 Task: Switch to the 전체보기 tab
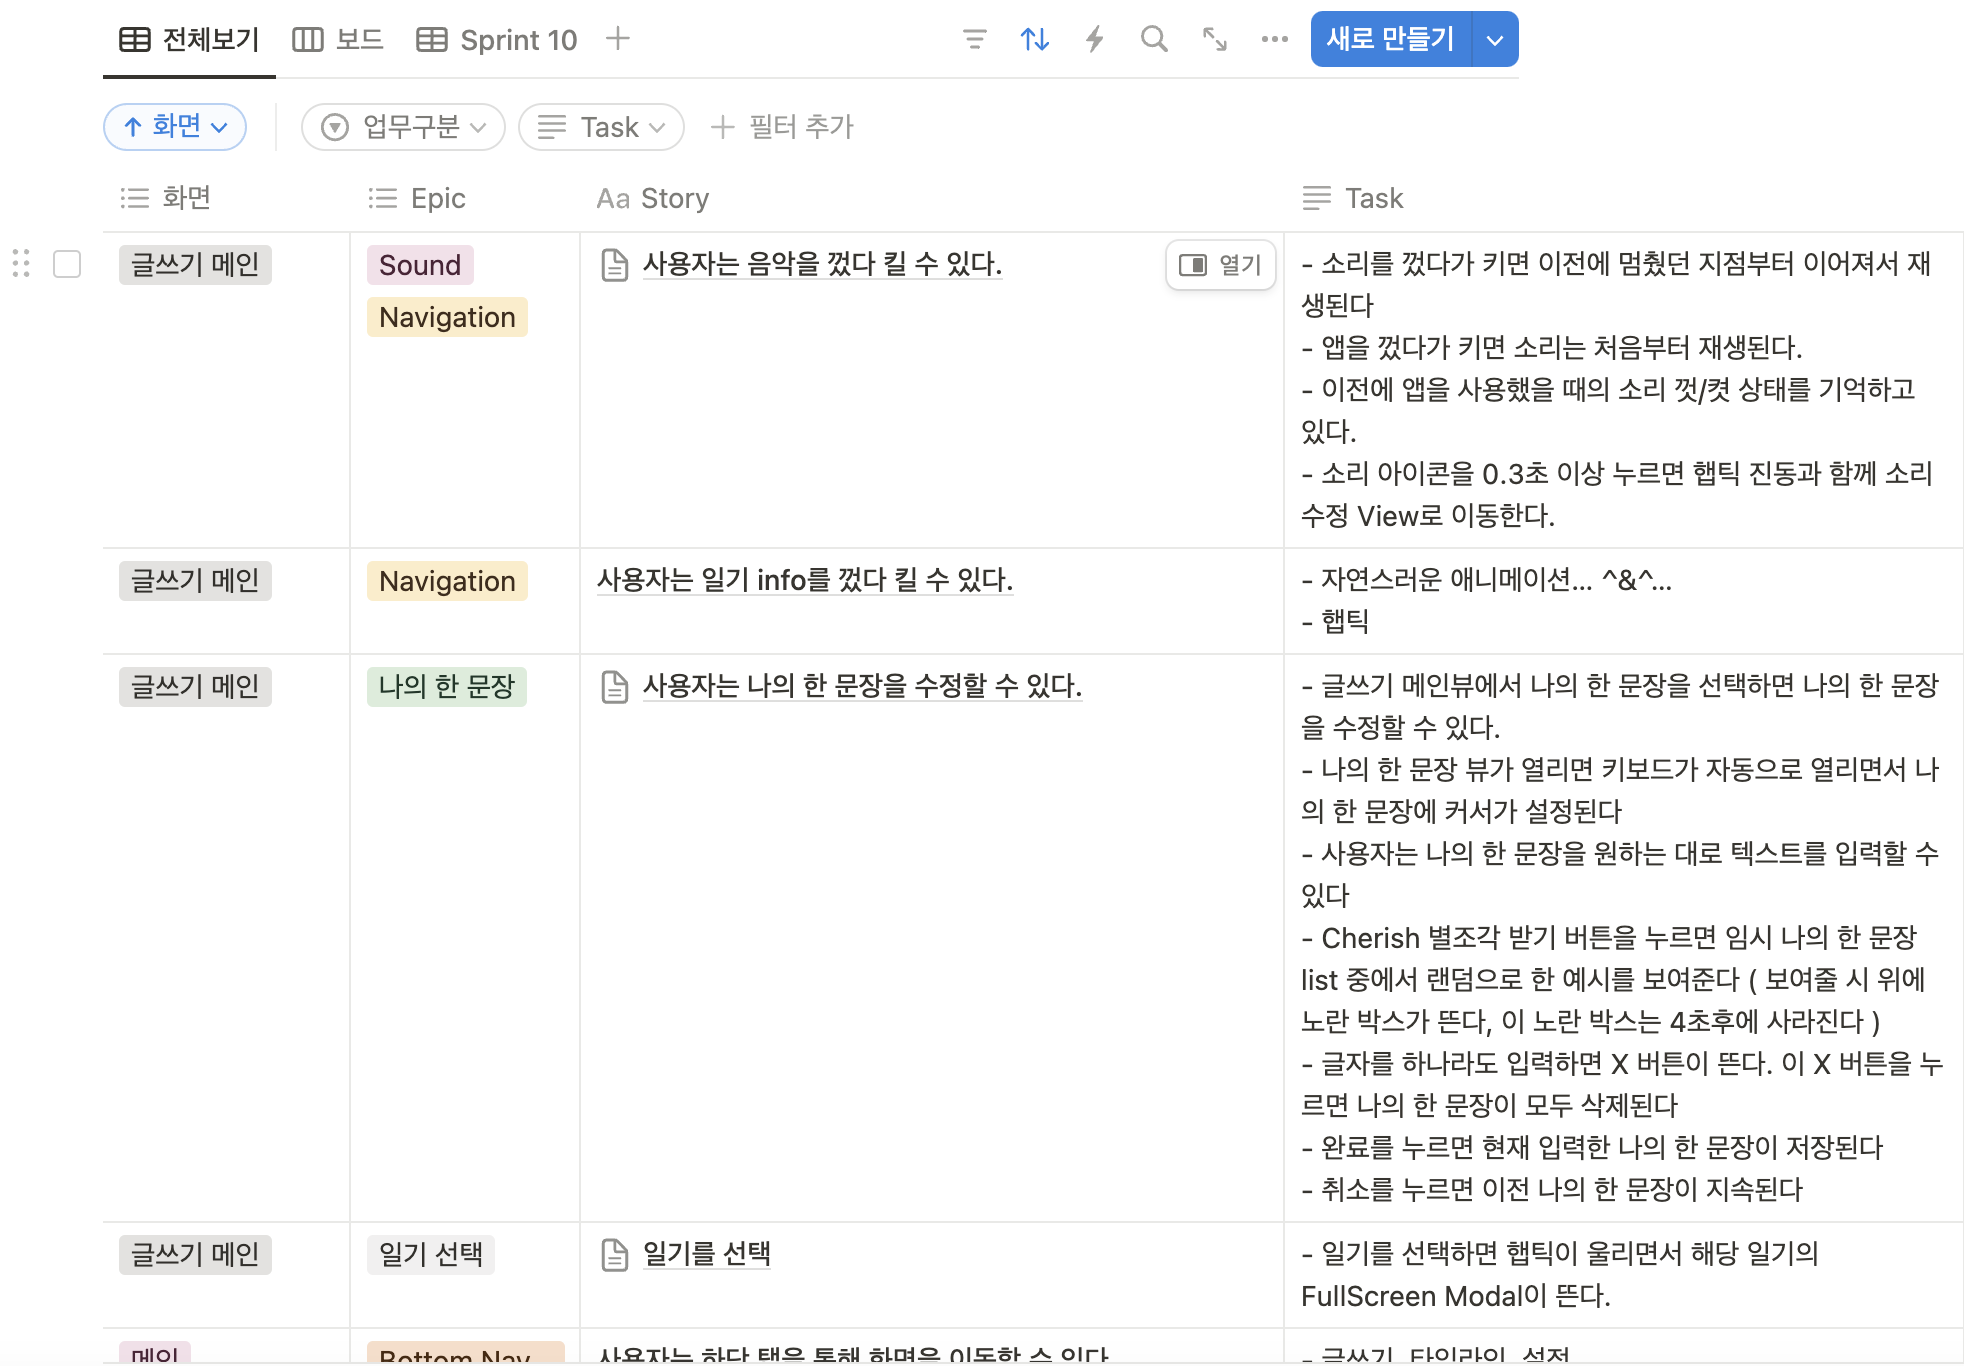189,40
